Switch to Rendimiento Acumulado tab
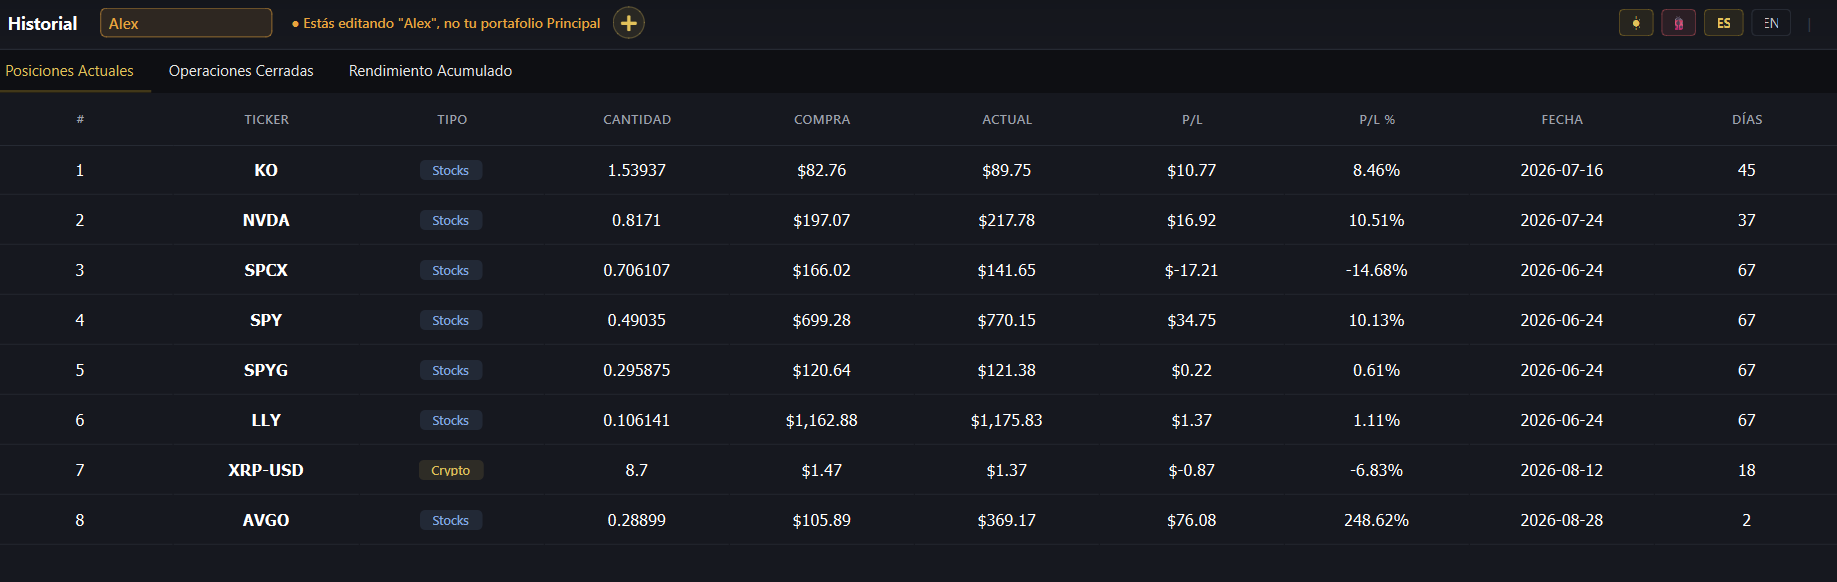 (430, 71)
